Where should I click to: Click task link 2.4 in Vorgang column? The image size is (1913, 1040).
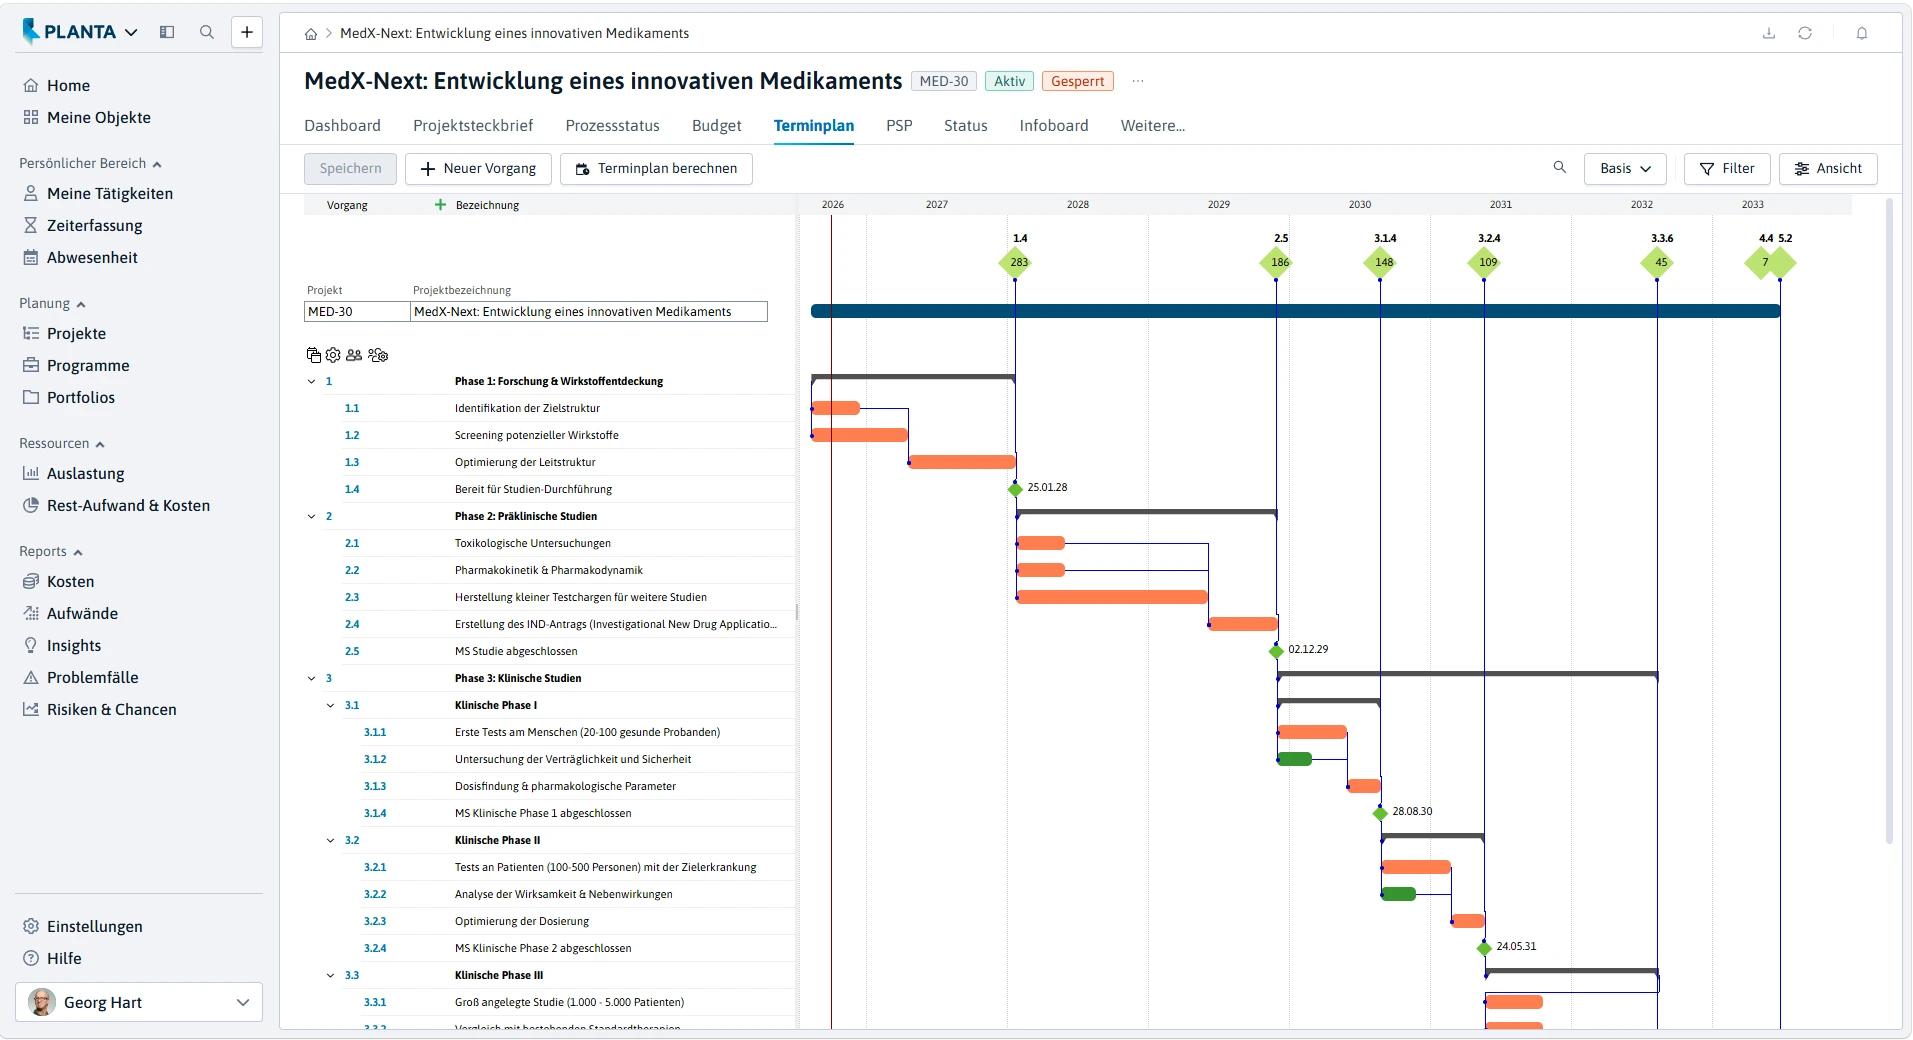click(x=352, y=624)
